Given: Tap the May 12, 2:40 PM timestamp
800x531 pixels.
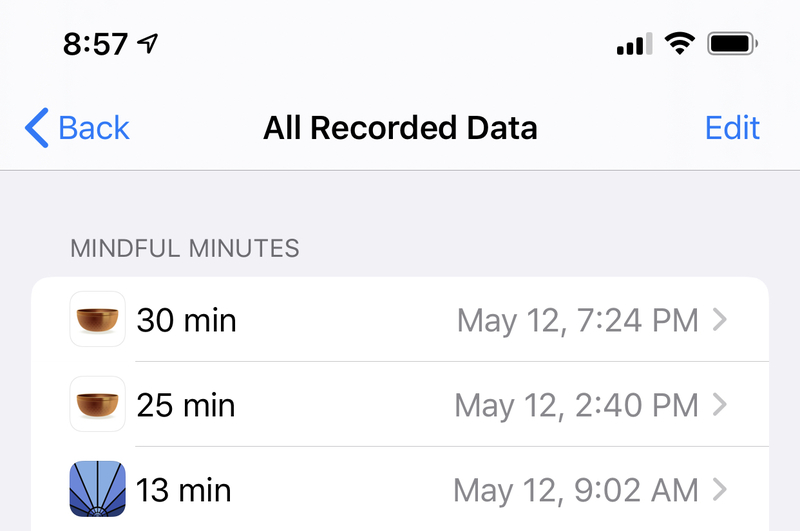Looking at the screenshot, I should pos(577,406).
